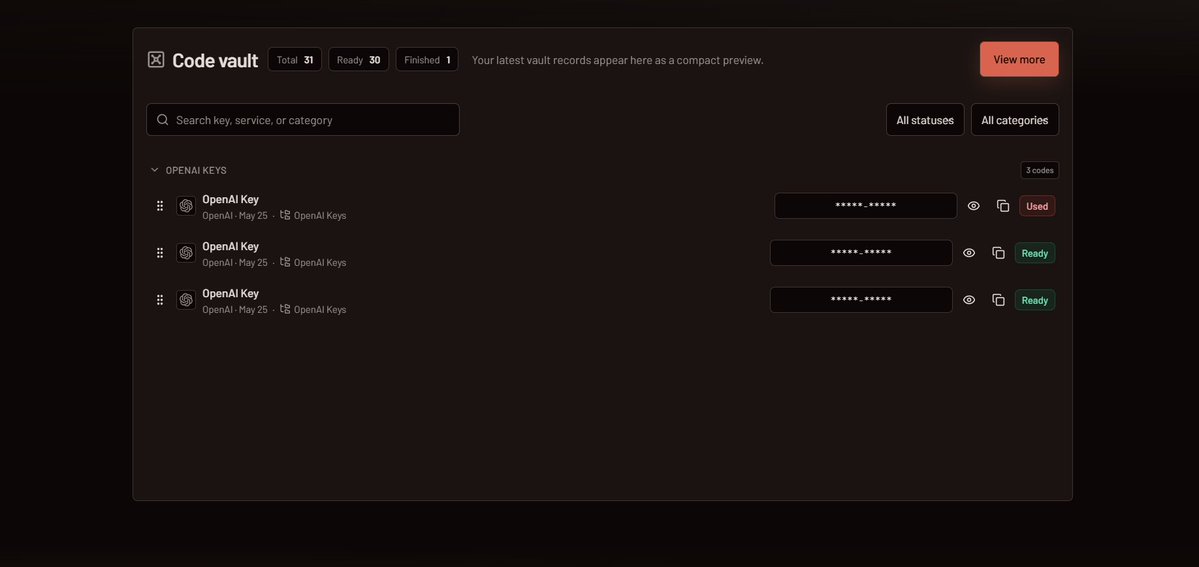
Task: Click category tree icon in last key row
Action: coord(285,309)
